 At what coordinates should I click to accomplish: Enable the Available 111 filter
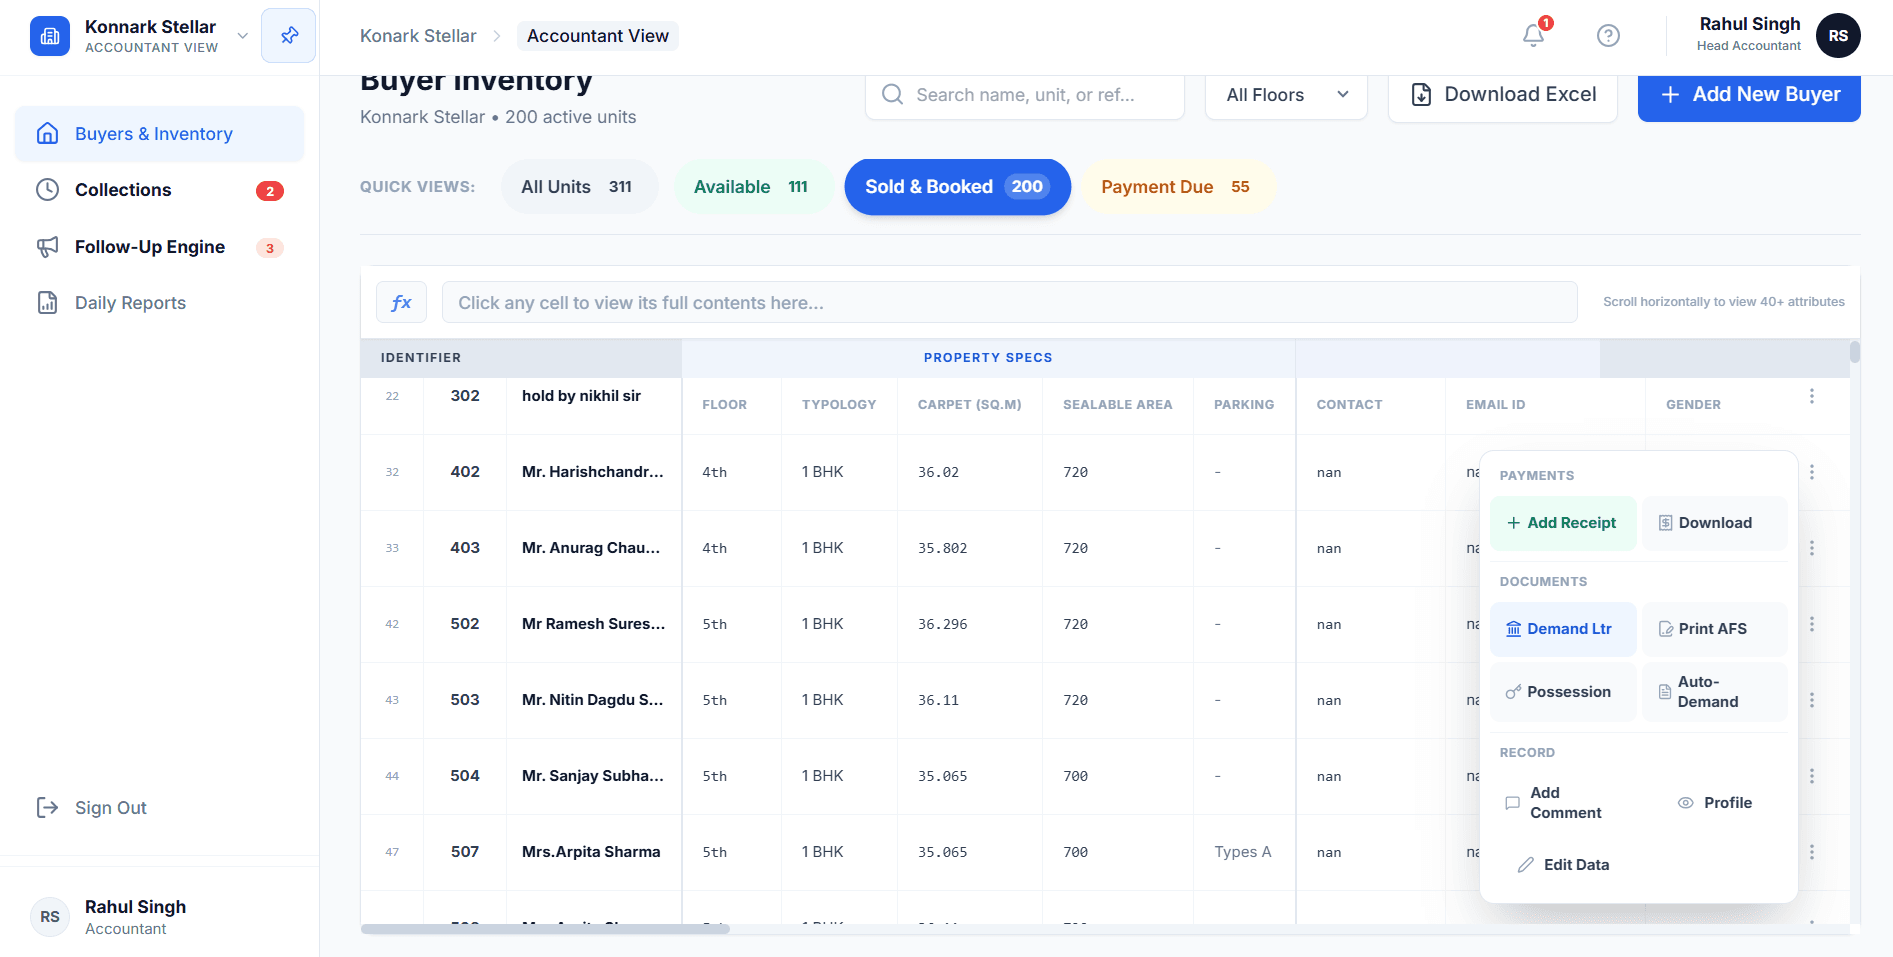point(753,186)
